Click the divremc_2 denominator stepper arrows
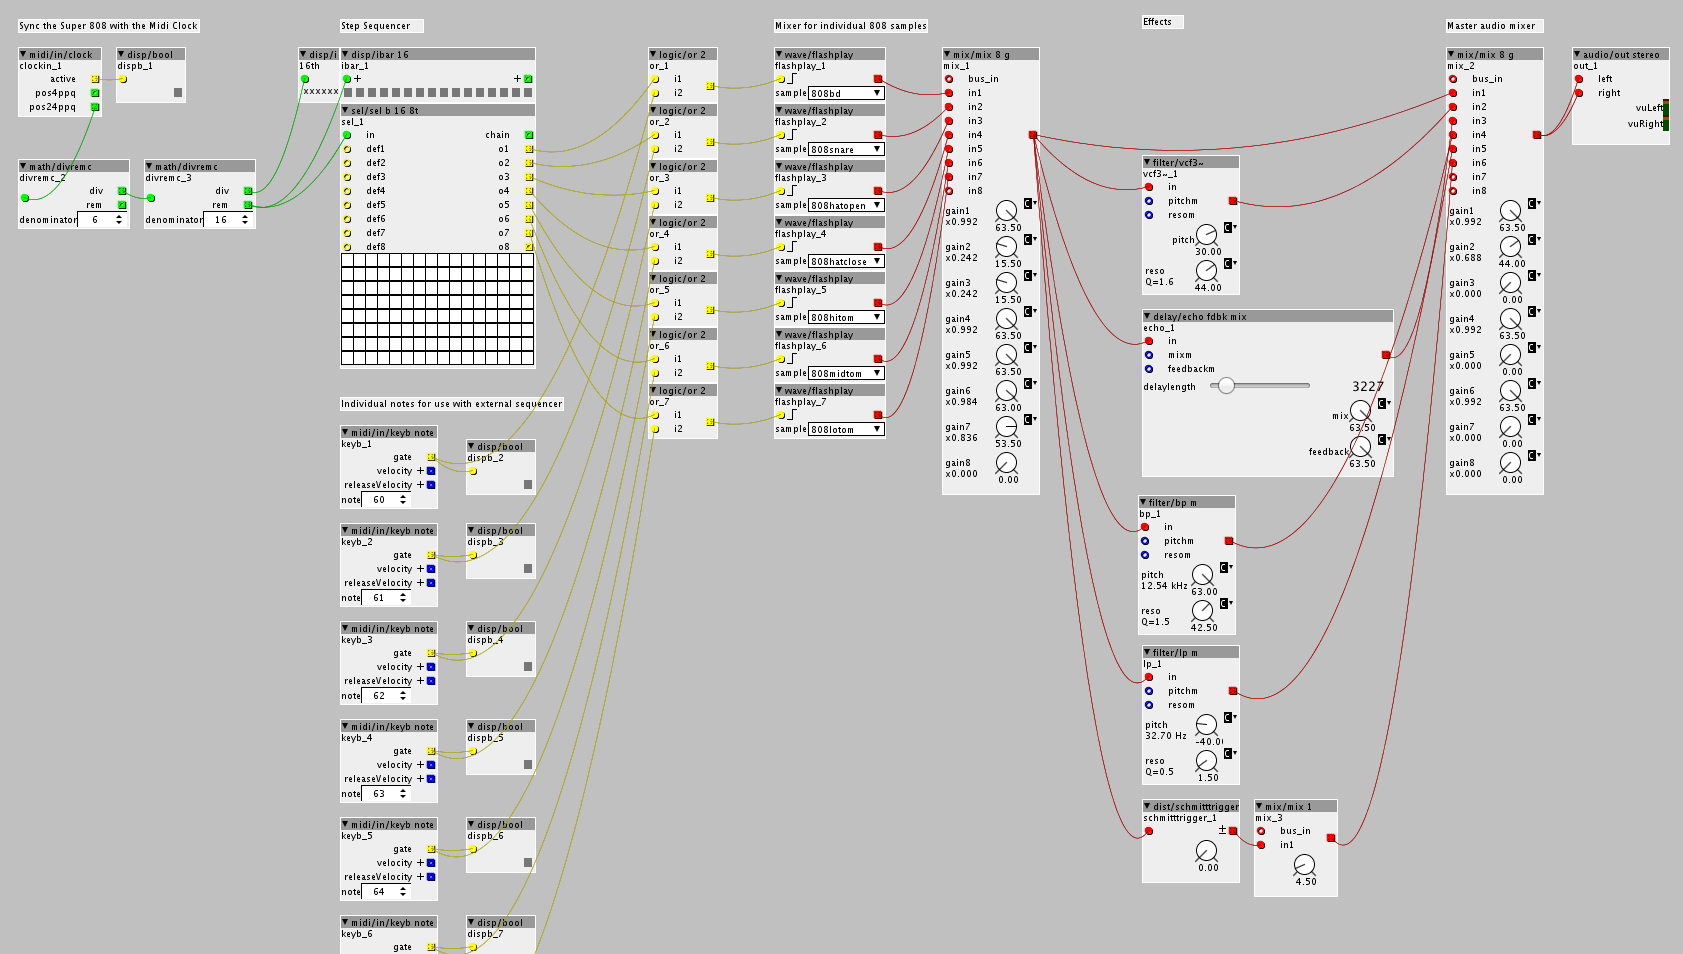Screen dimensions: 1683x954 pos(119,219)
